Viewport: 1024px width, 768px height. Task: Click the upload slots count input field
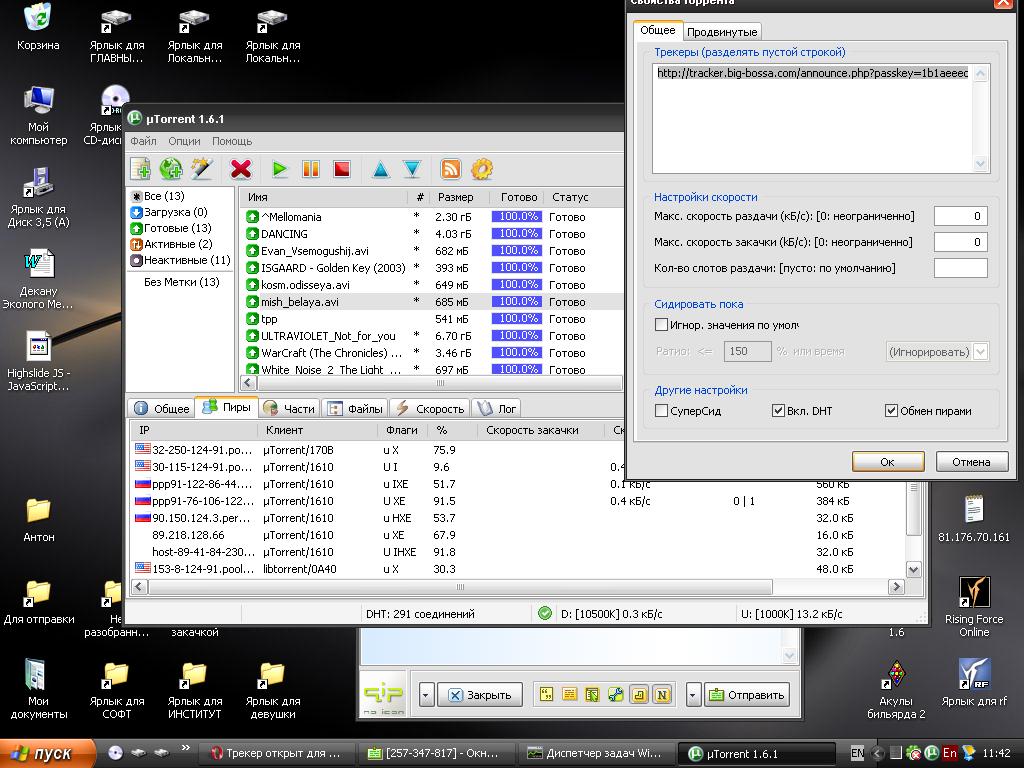961,268
